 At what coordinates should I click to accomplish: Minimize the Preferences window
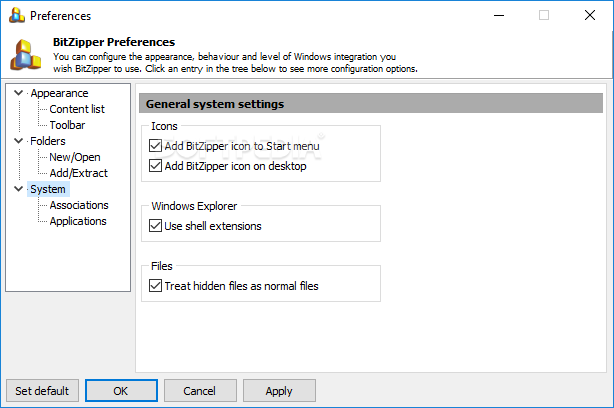499,15
